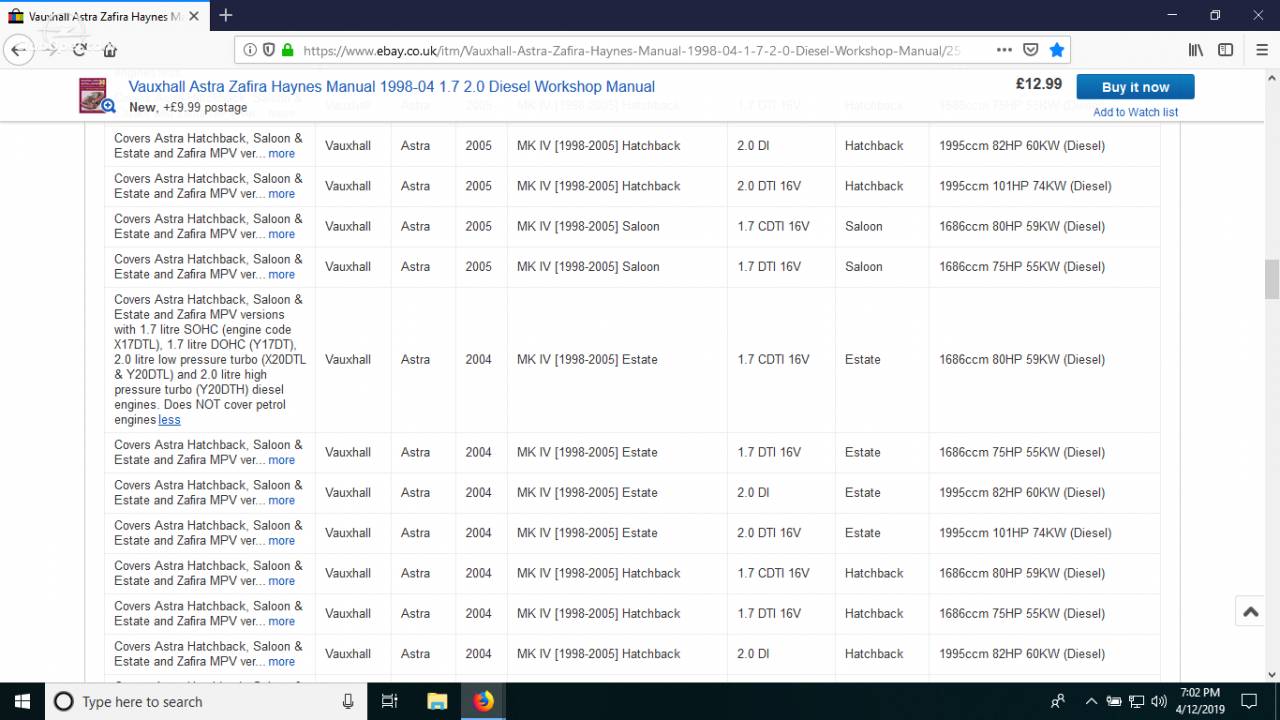Click Firefox icon on taskbar
Viewport: 1280px width, 720px height.
pyautogui.click(x=484, y=701)
